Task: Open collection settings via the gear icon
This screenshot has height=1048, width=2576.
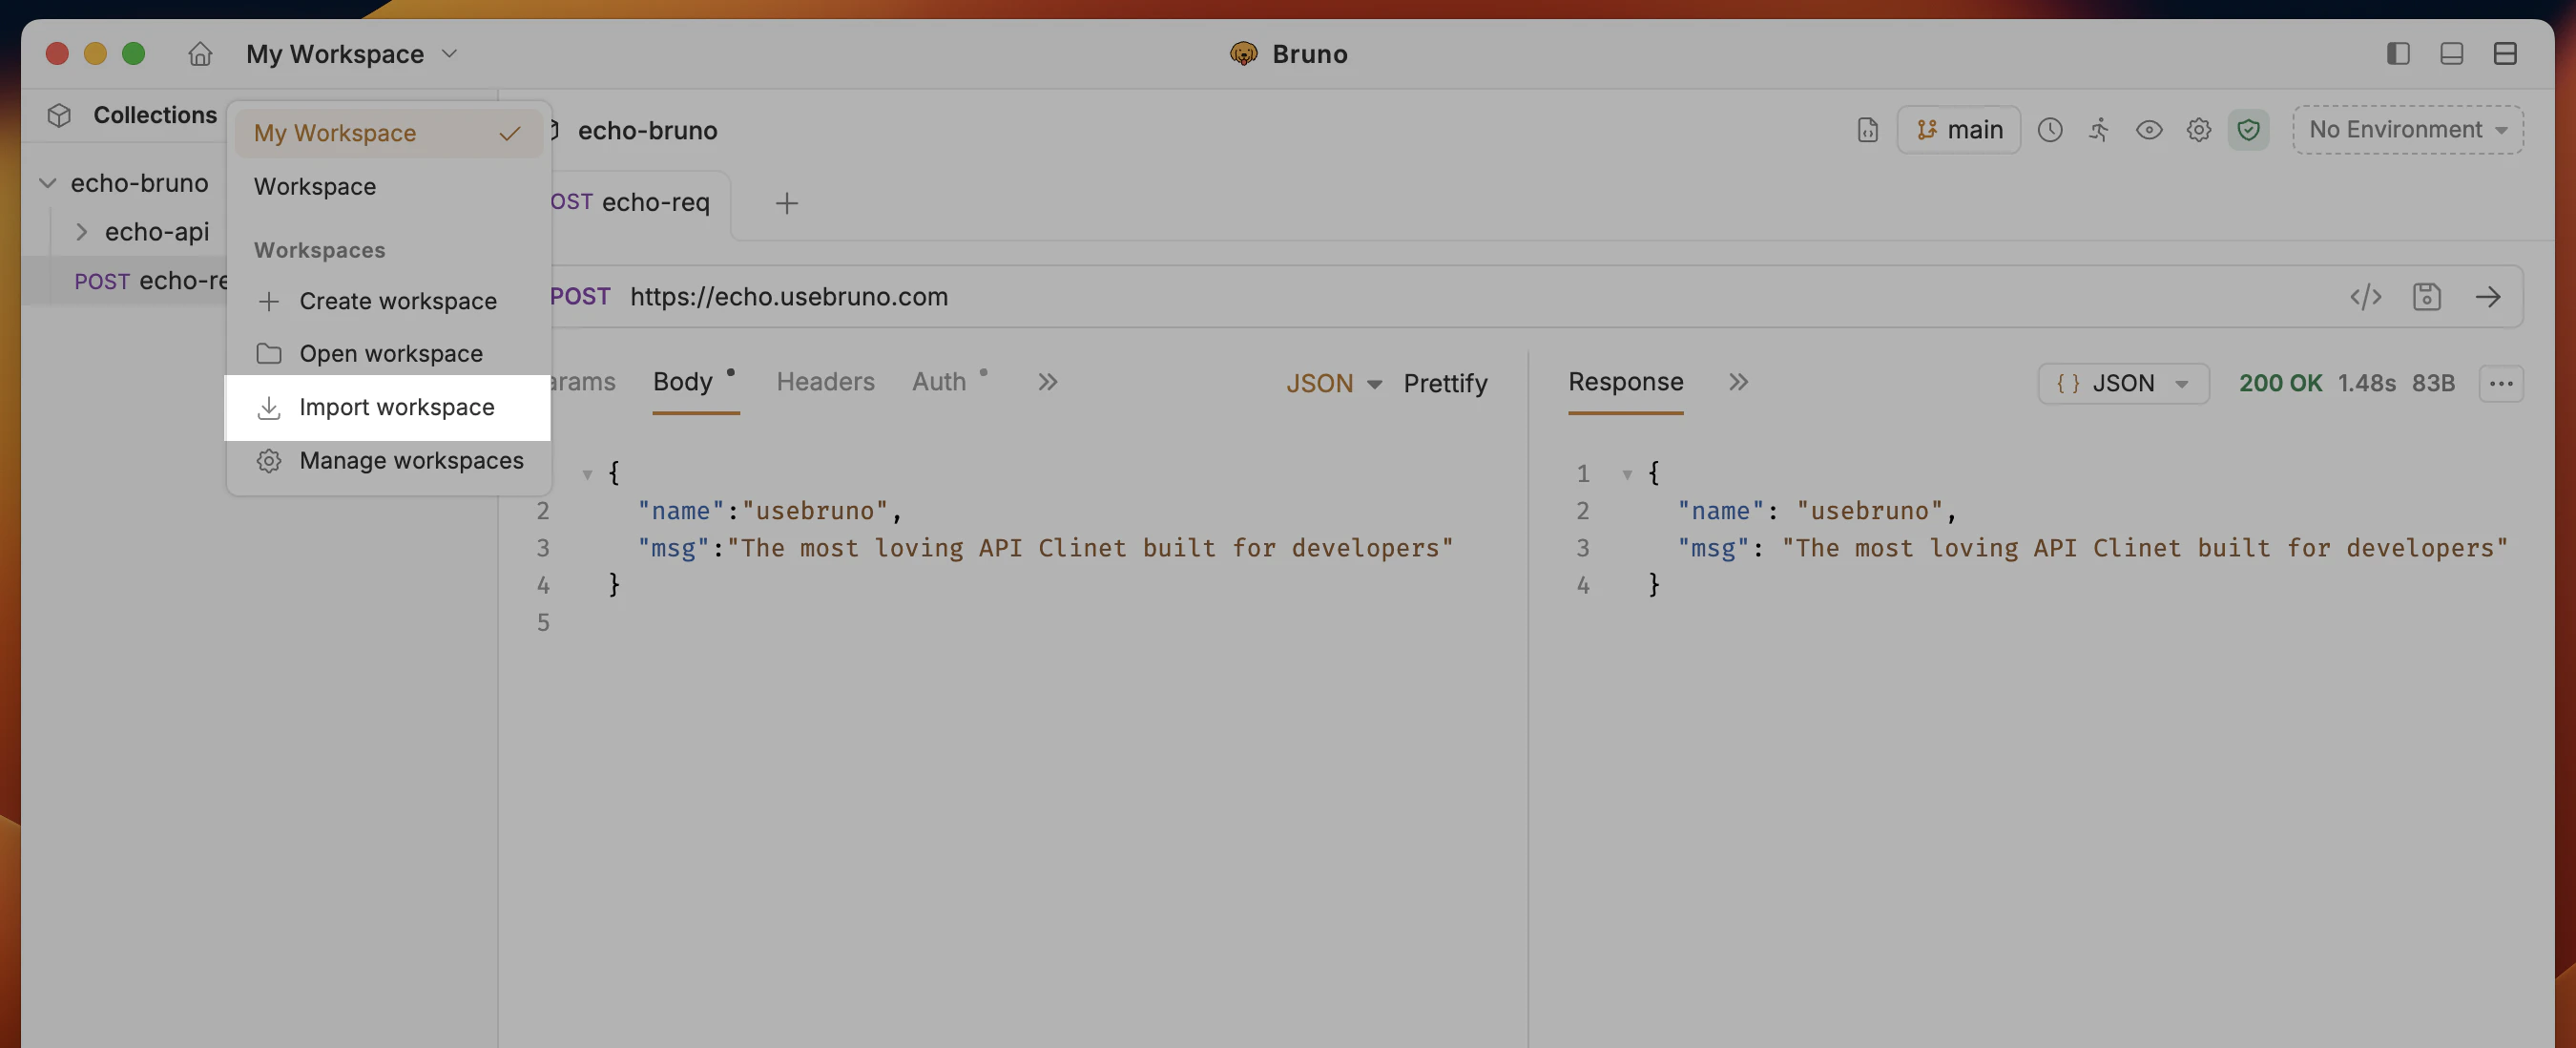Action: tap(2199, 130)
